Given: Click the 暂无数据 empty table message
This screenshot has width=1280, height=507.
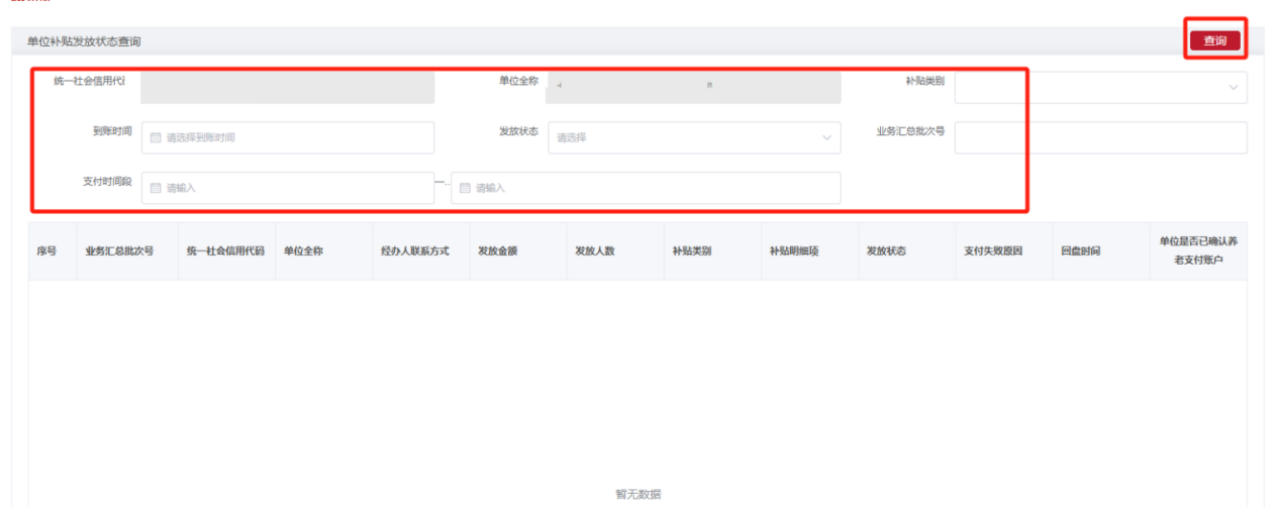Looking at the screenshot, I should pyautogui.click(x=638, y=494).
